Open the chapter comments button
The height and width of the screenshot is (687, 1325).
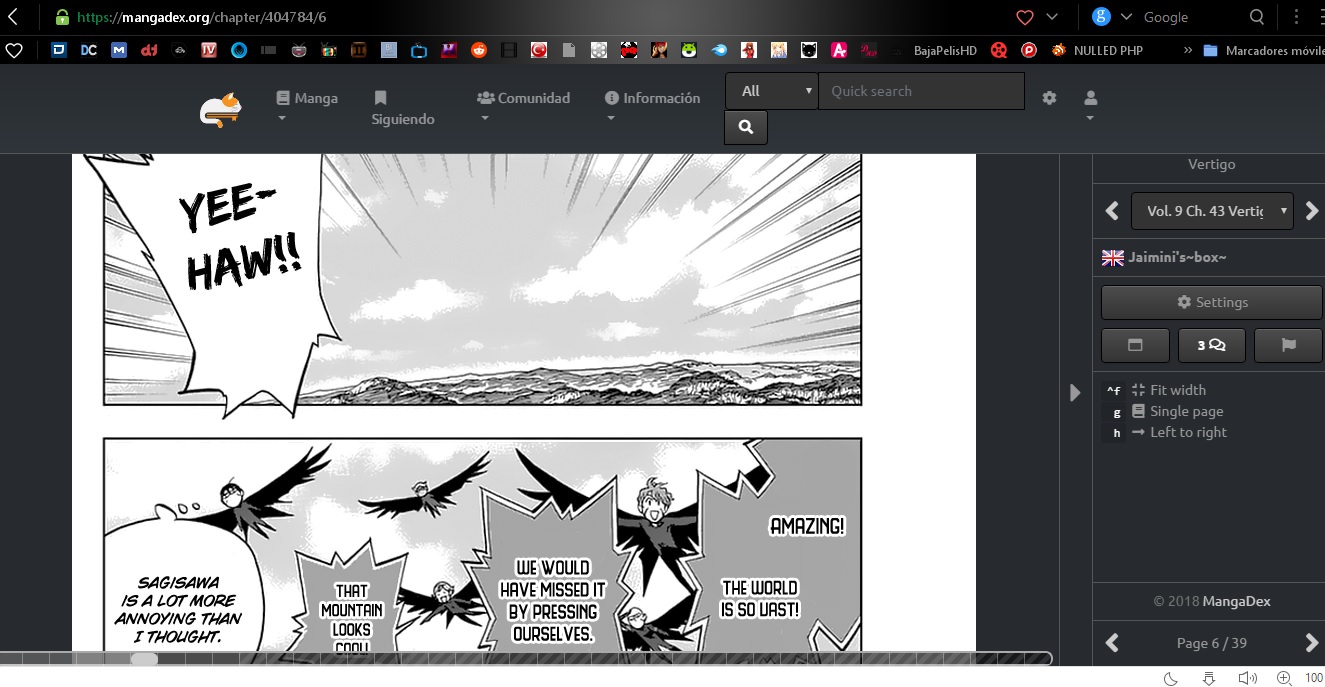(x=1211, y=345)
